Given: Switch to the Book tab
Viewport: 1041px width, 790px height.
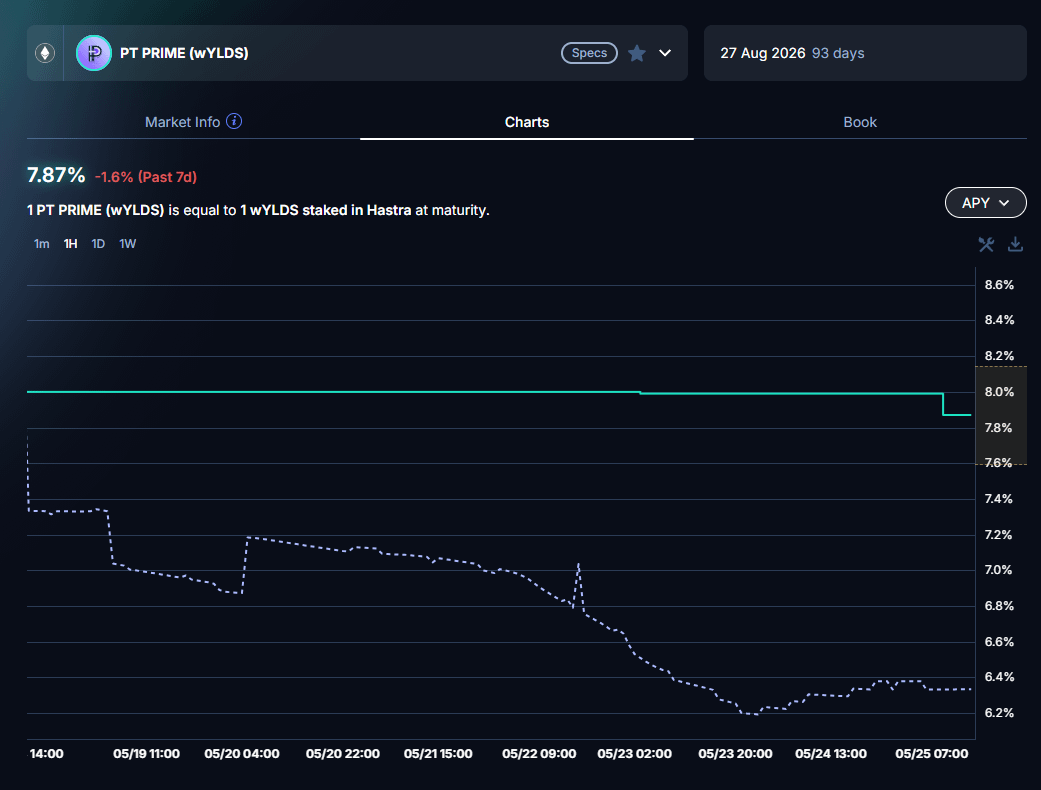Looking at the screenshot, I should (860, 122).
